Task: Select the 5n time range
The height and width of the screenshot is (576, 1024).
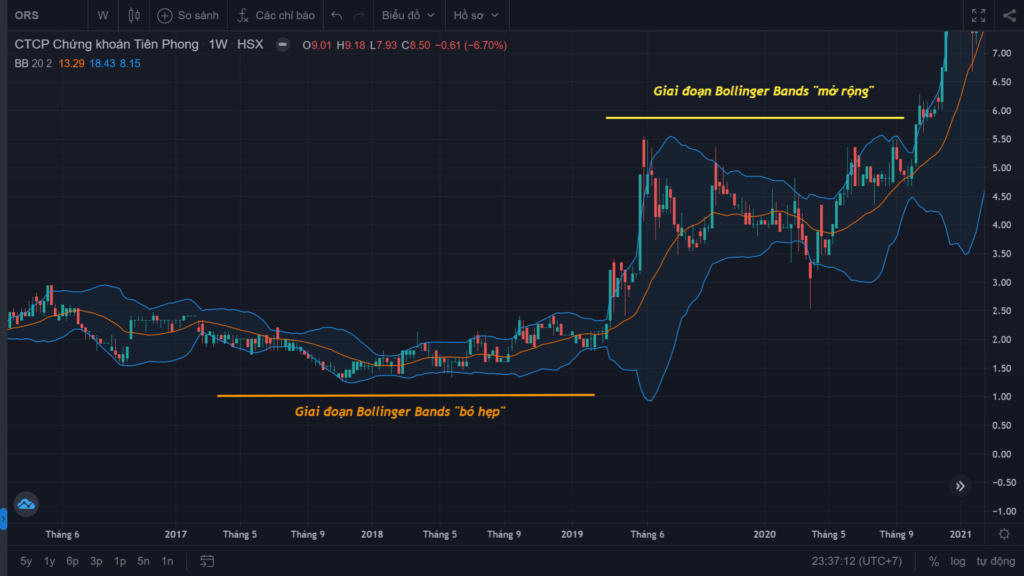Action: [144, 561]
